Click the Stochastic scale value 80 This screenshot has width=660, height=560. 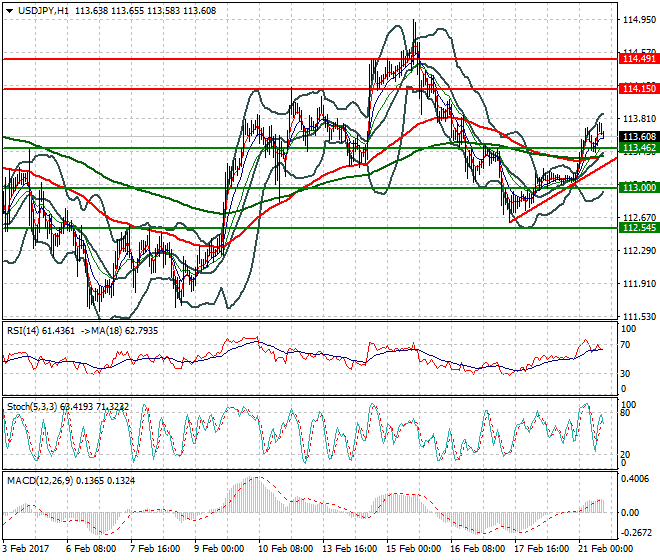click(625, 413)
